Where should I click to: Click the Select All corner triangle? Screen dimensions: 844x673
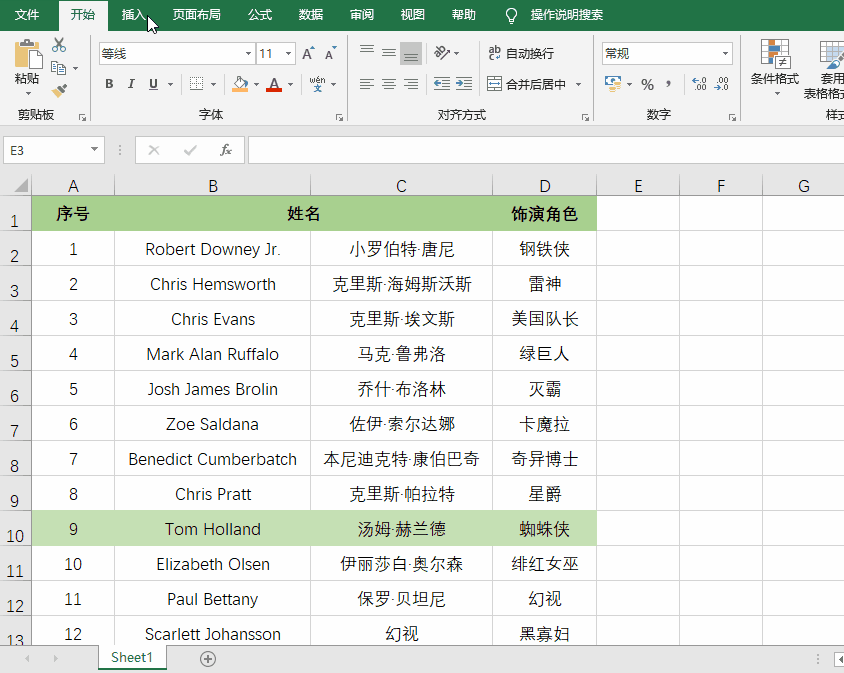point(20,186)
